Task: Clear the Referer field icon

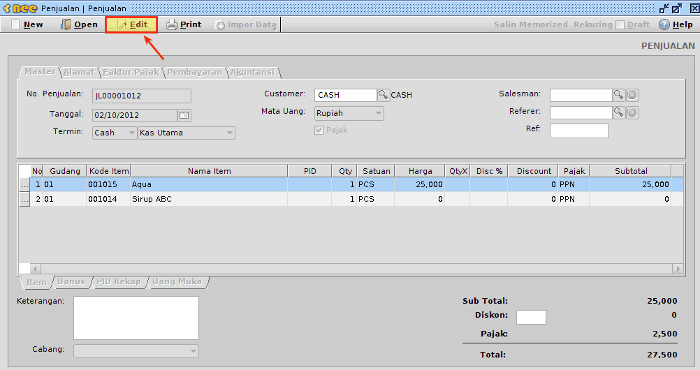Action: click(x=632, y=112)
